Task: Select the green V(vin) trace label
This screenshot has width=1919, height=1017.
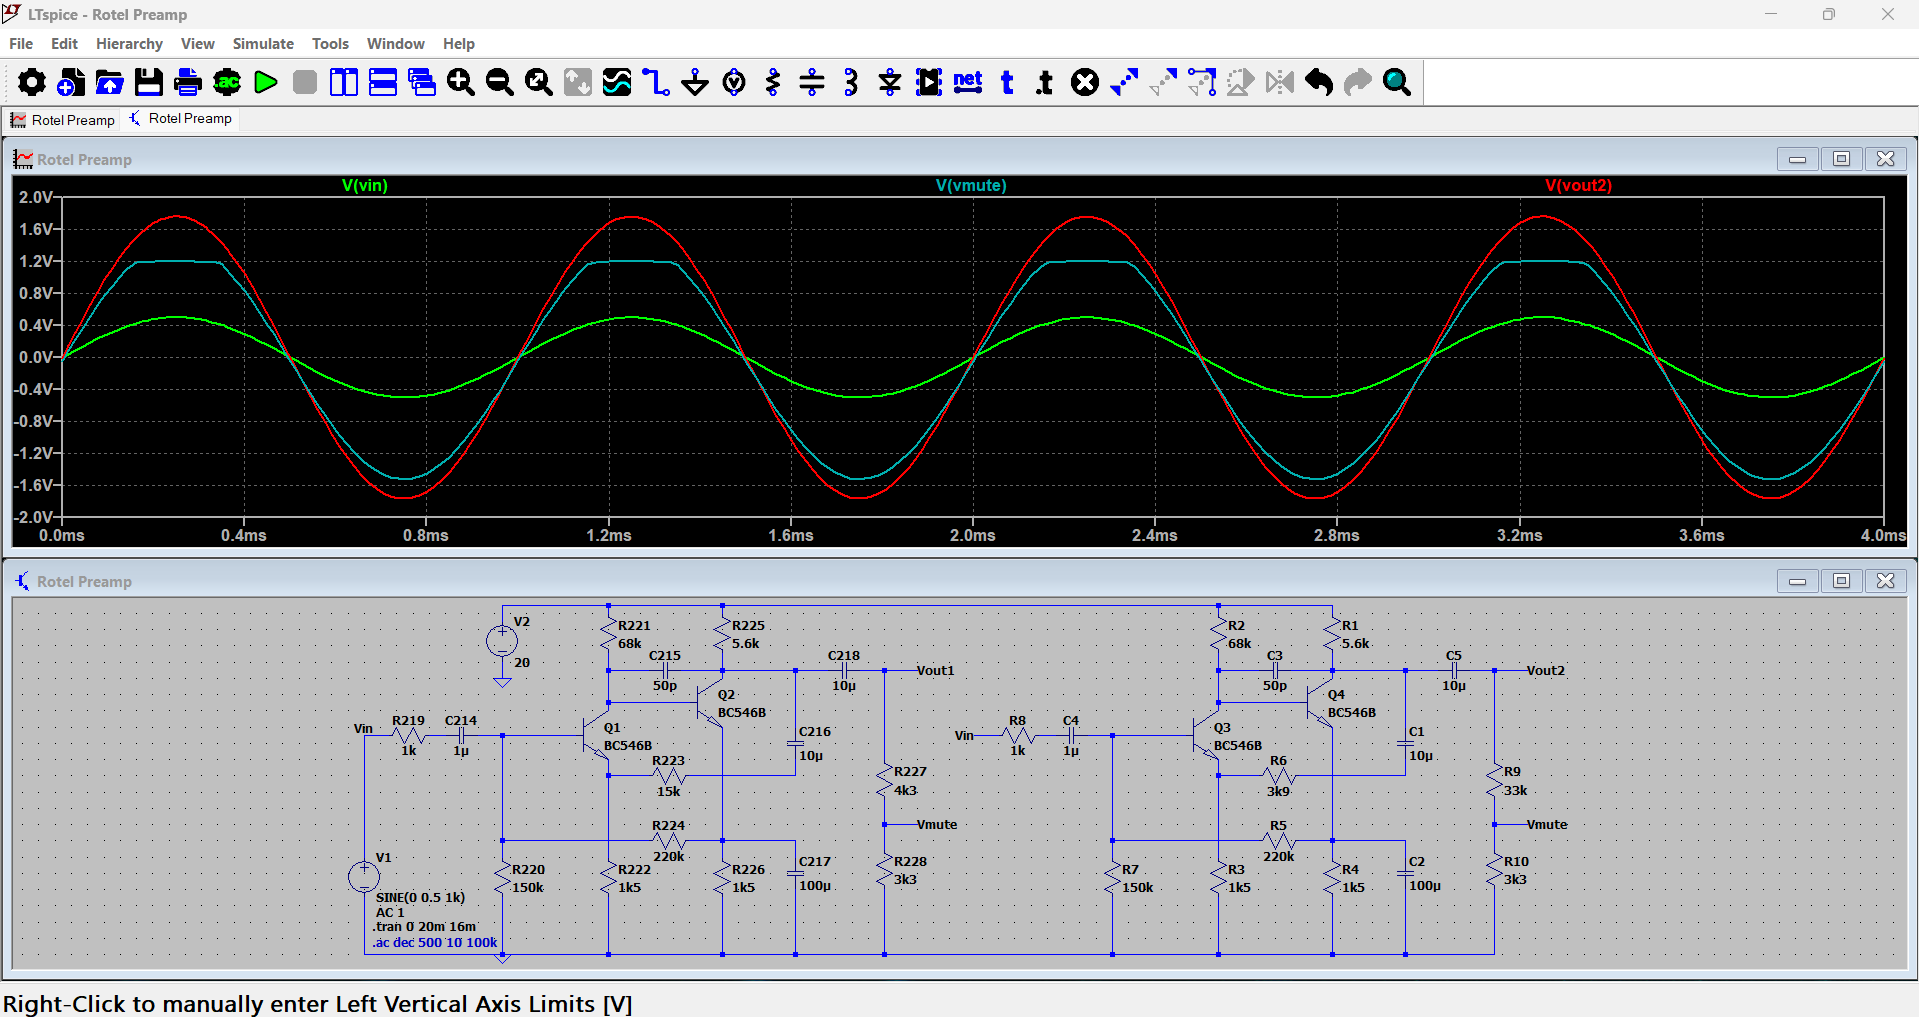Action: (x=365, y=186)
